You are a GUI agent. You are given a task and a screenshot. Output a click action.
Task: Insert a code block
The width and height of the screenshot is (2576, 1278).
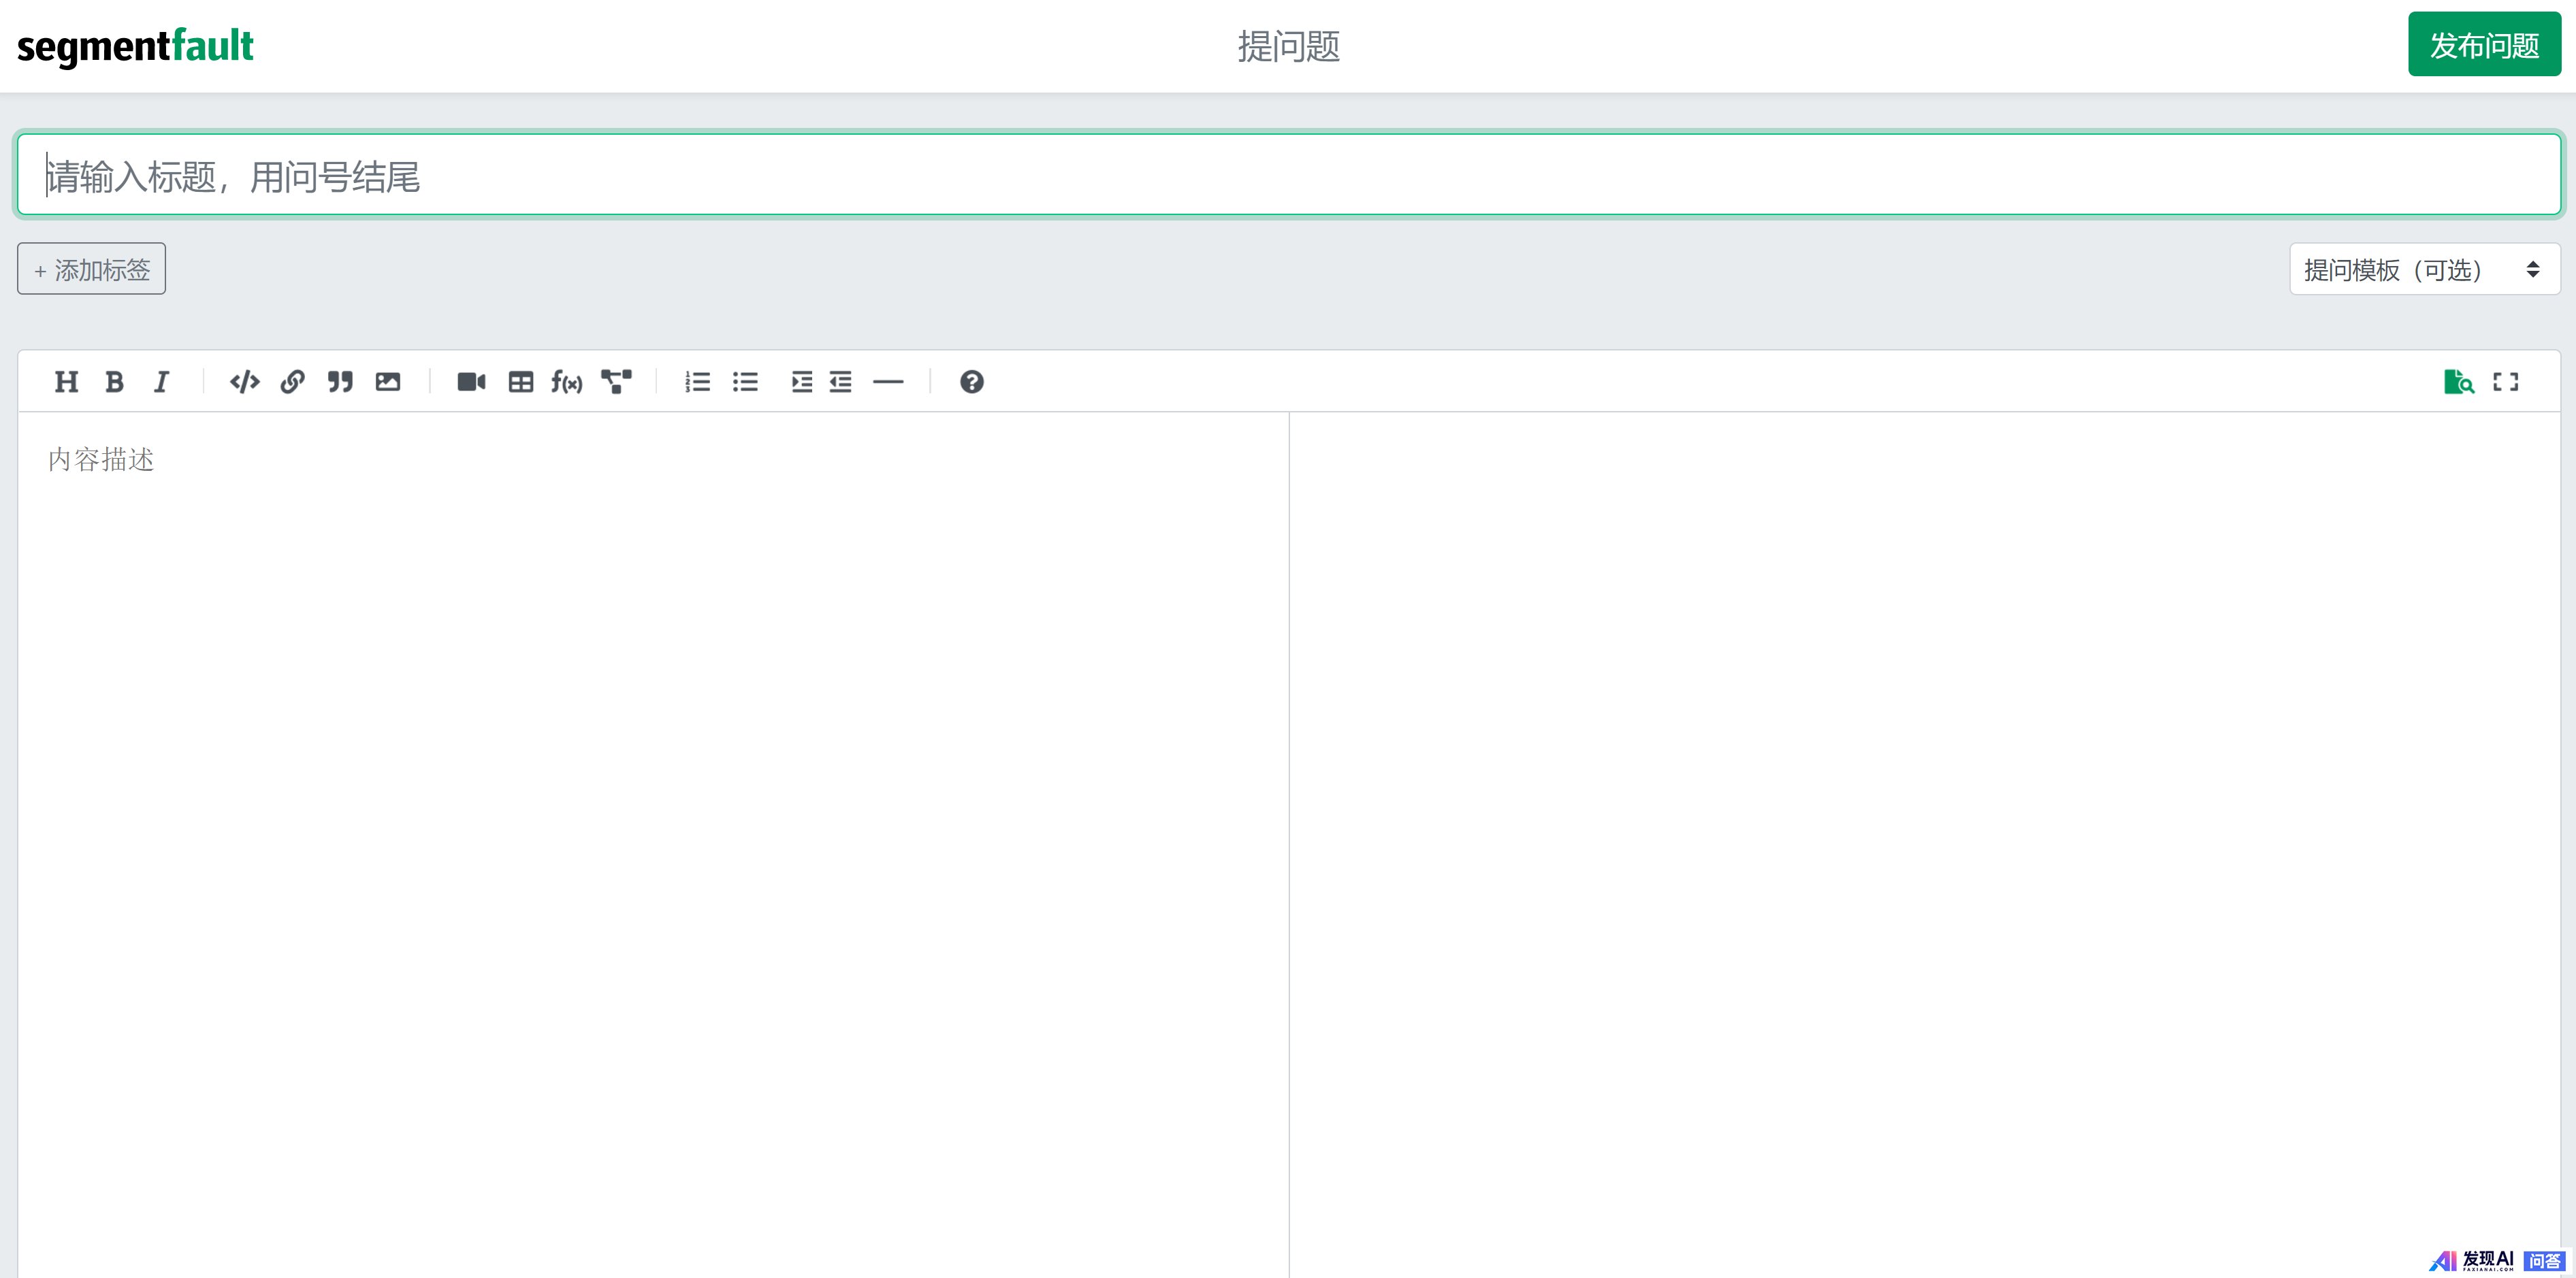tap(244, 382)
